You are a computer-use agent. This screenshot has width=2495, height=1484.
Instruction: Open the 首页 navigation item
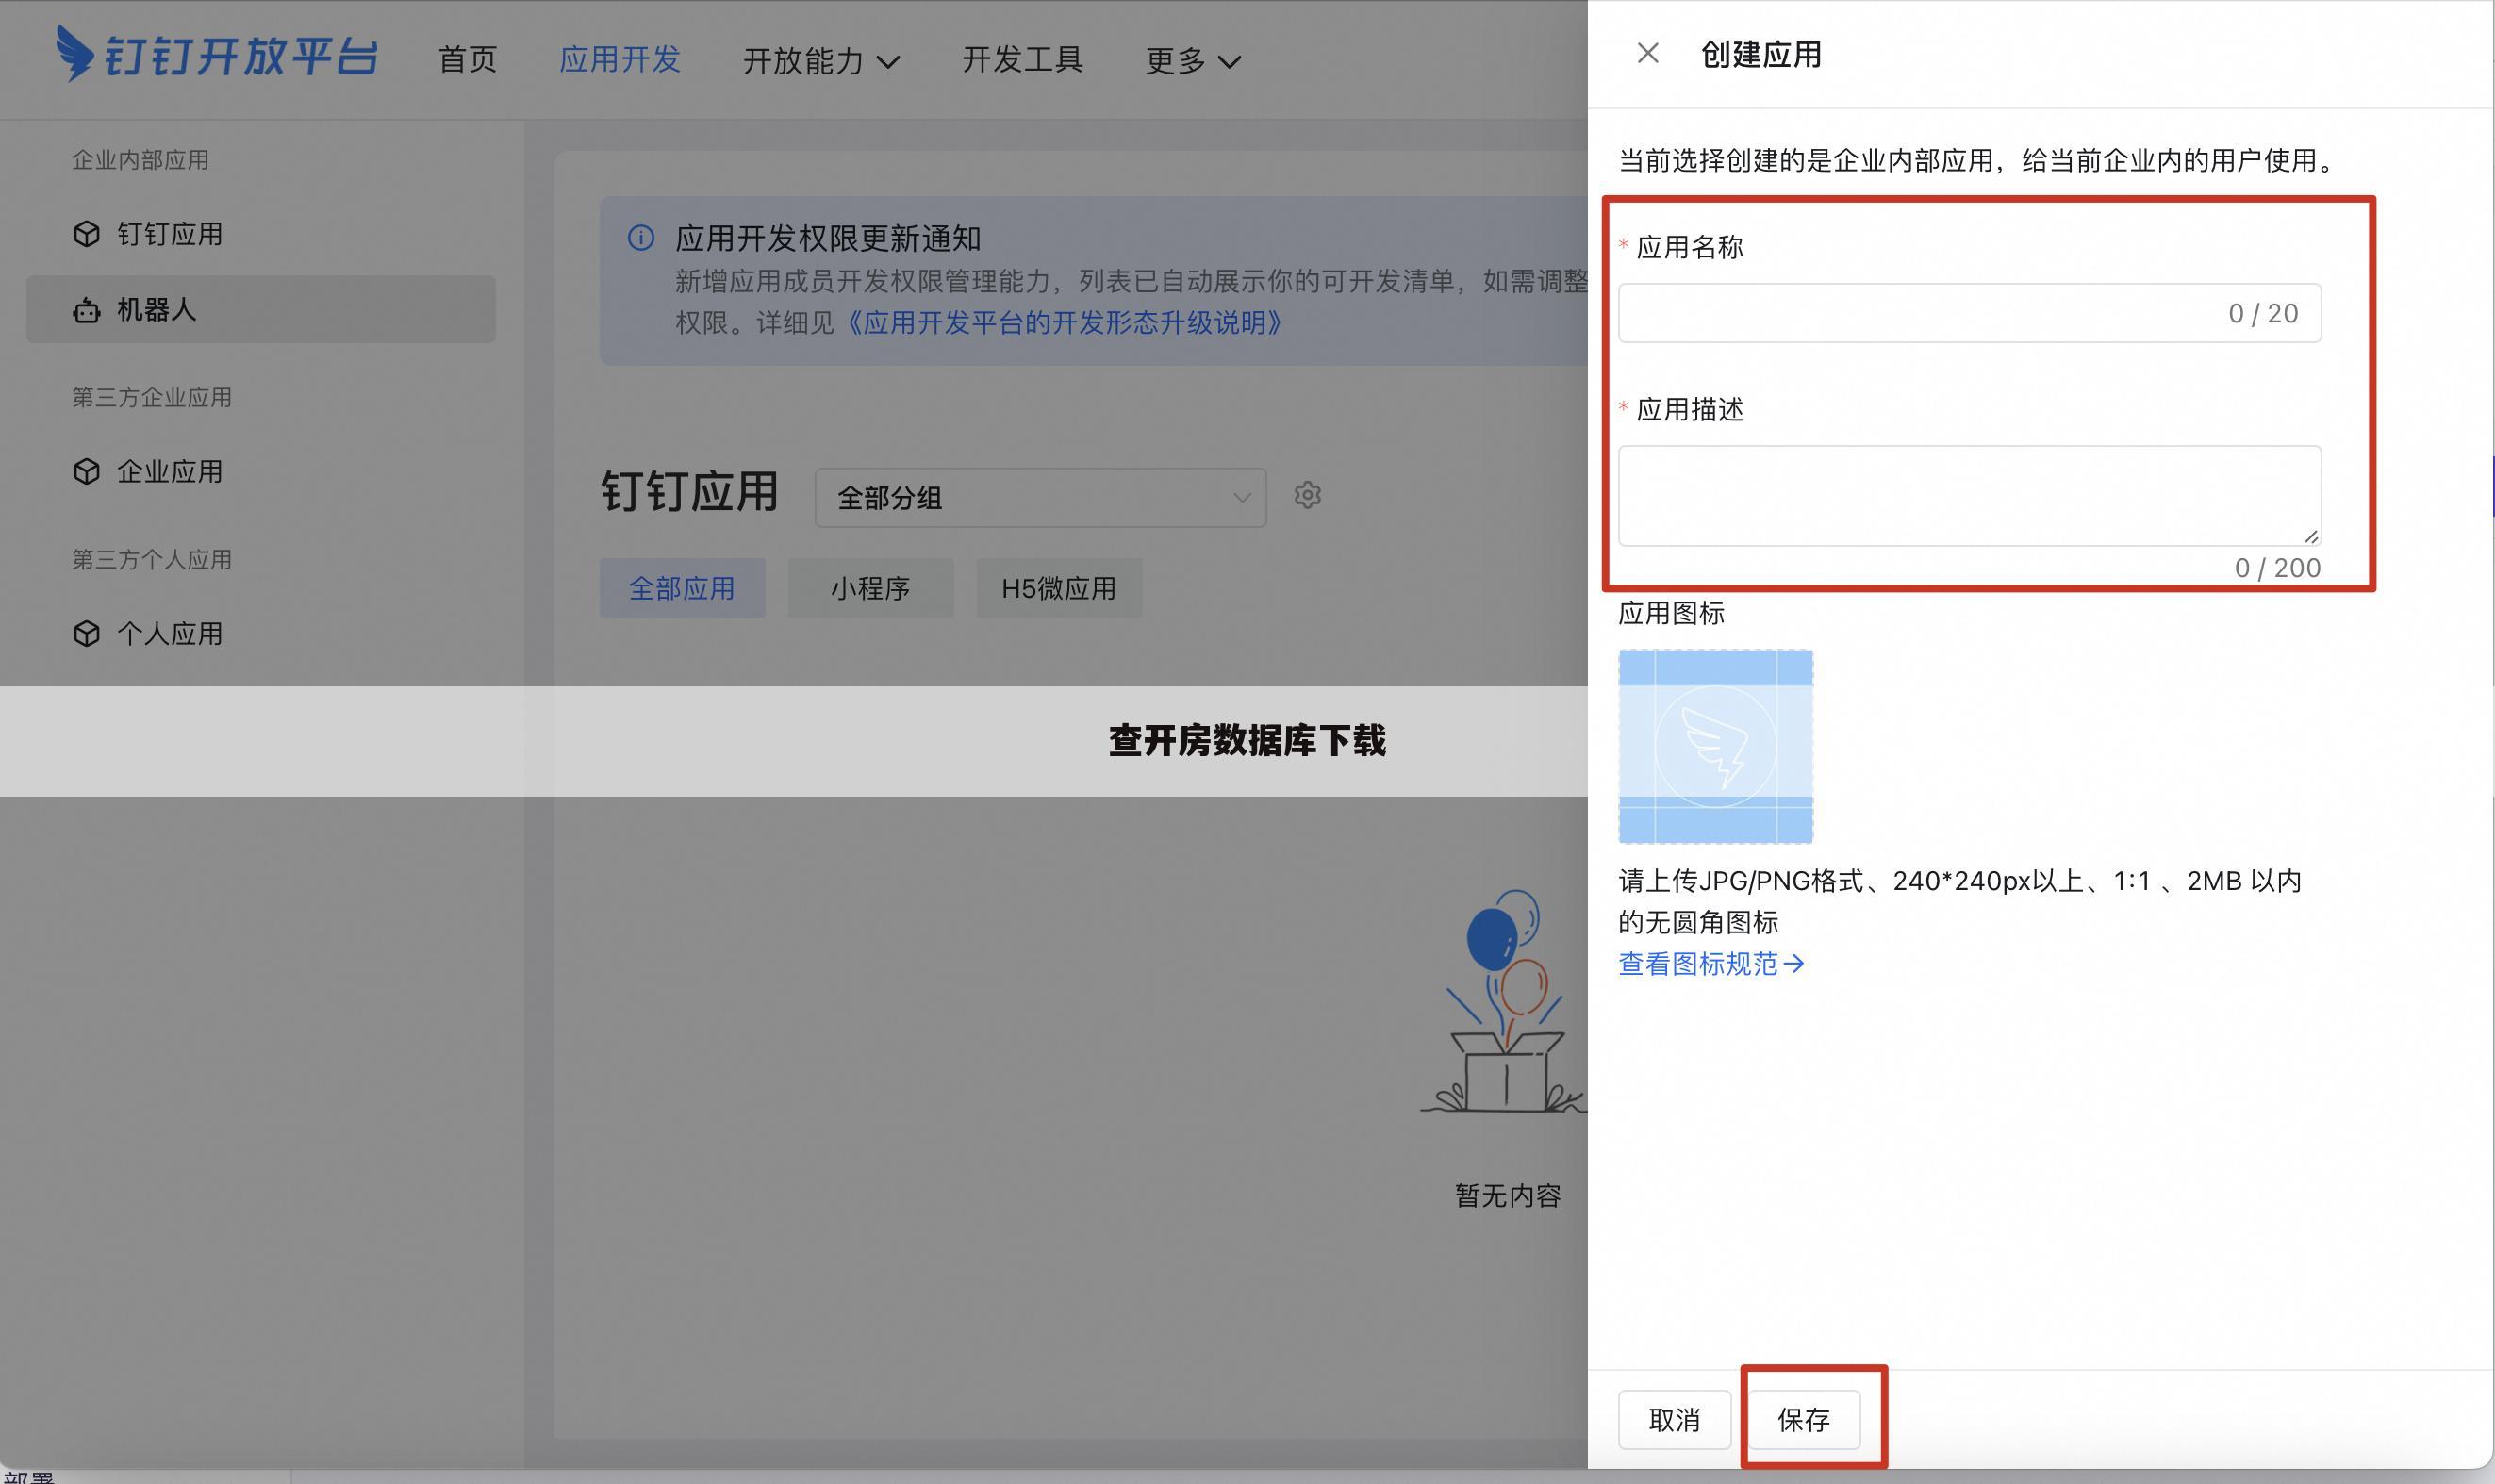[467, 59]
